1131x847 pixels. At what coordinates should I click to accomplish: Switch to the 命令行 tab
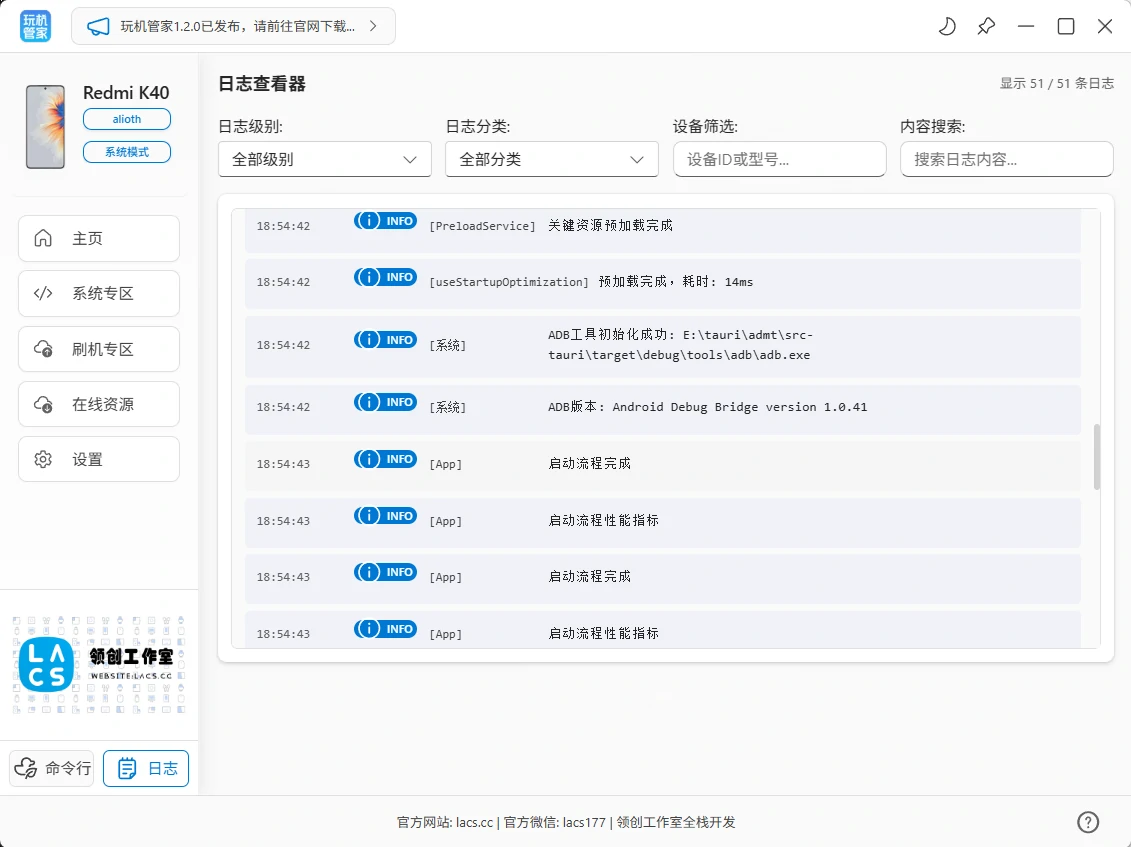[x=52, y=768]
